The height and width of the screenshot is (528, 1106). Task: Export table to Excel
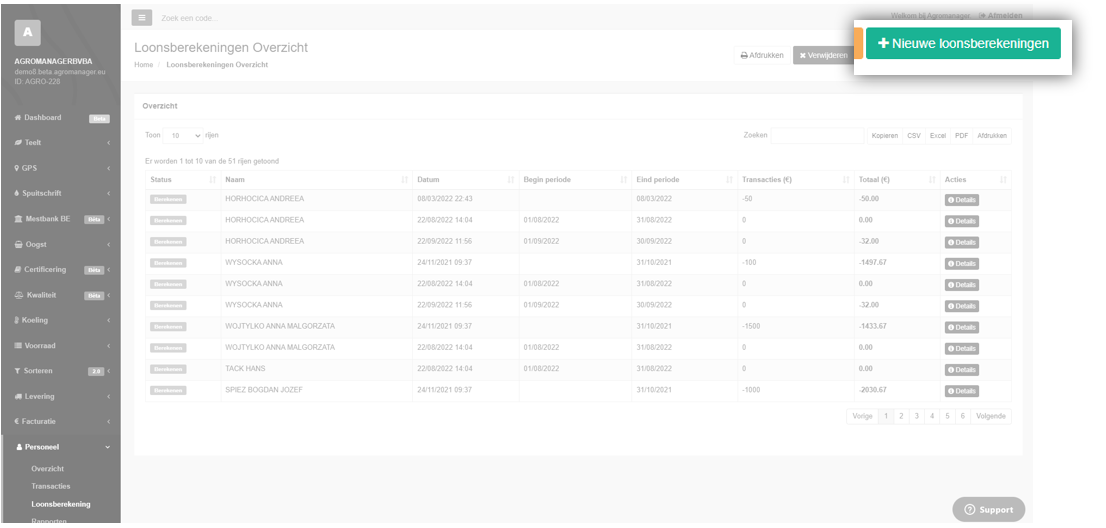[937, 135]
